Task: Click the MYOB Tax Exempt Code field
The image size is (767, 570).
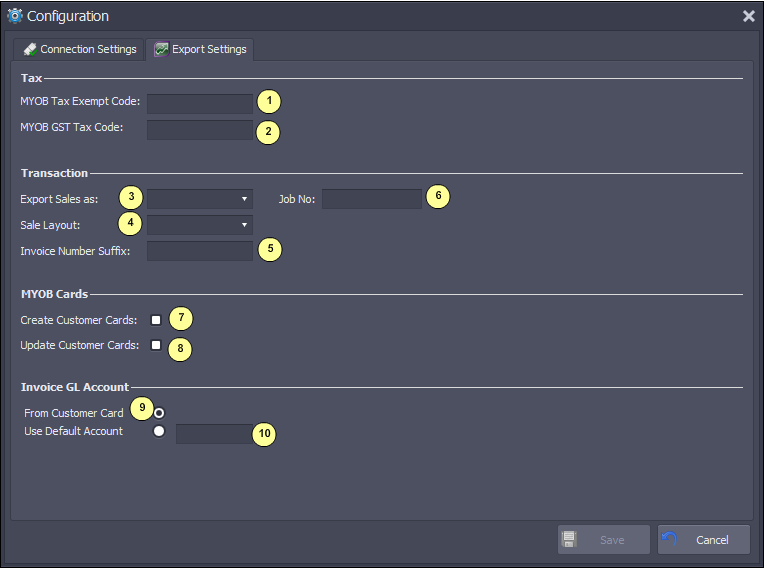Action: 200,104
